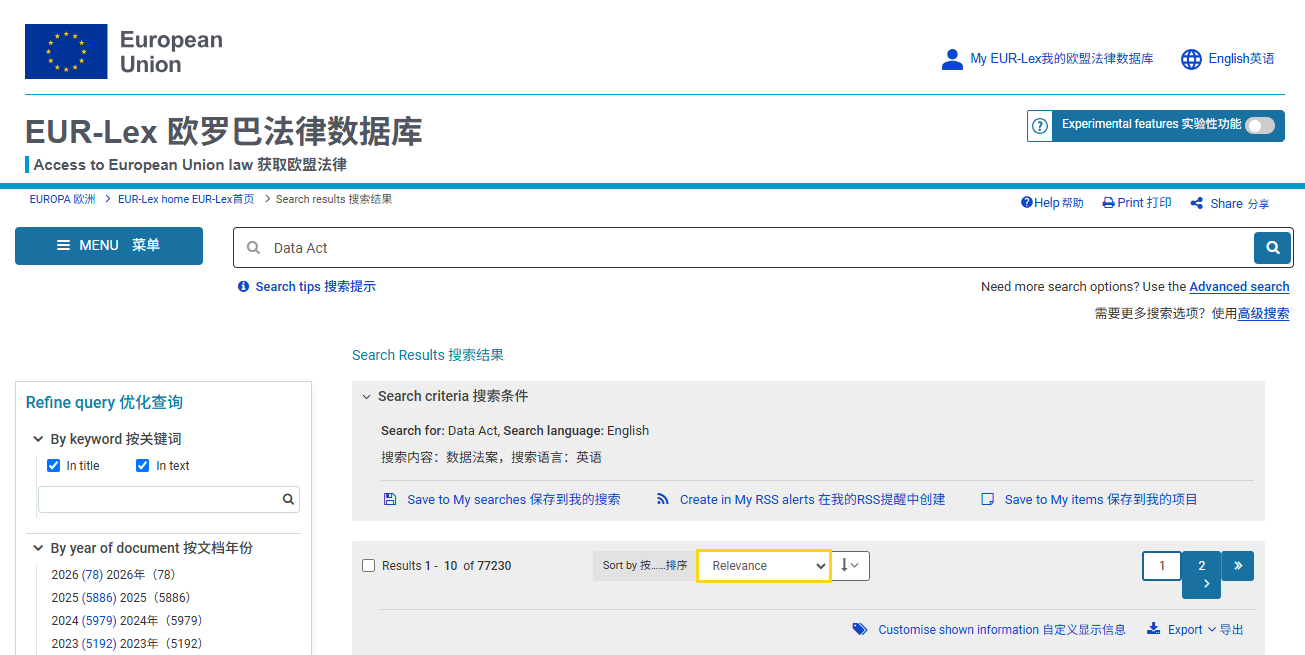The height and width of the screenshot is (655, 1305).
Task: Enable the Experimental features switch
Action: (1261, 125)
